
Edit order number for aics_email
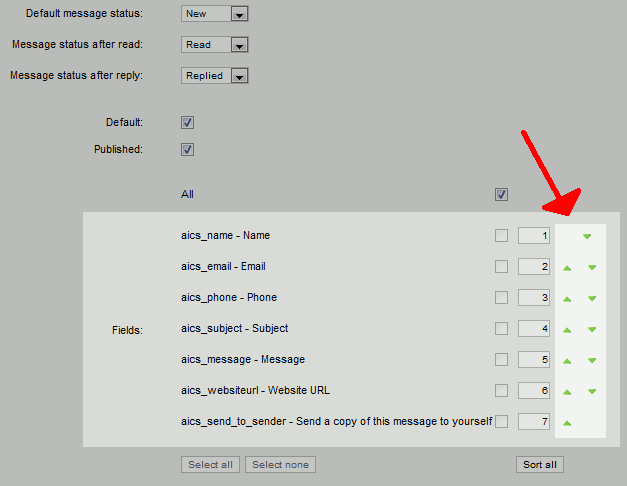[x=534, y=266]
